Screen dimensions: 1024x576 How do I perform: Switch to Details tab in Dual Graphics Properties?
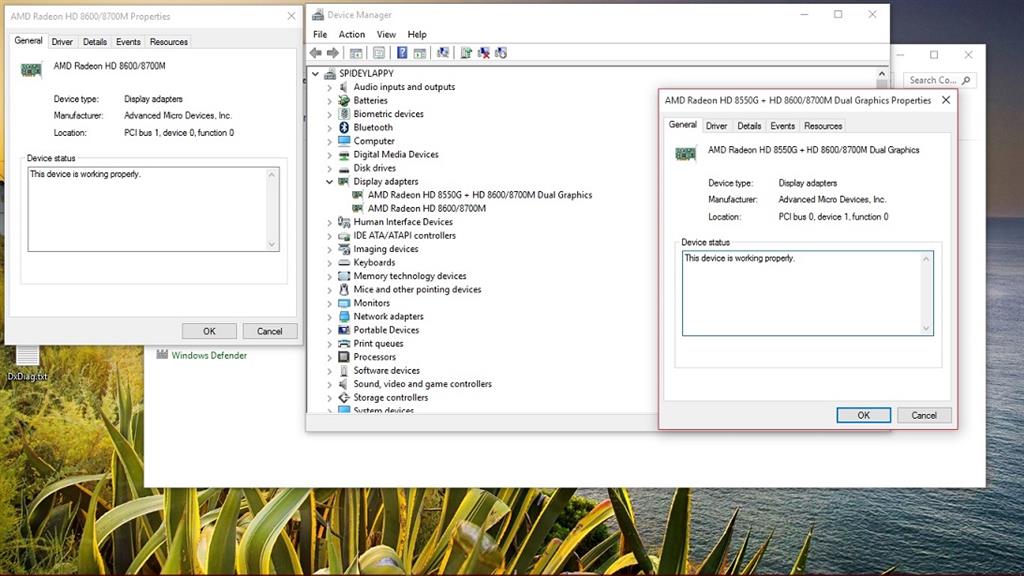pos(749,126)
